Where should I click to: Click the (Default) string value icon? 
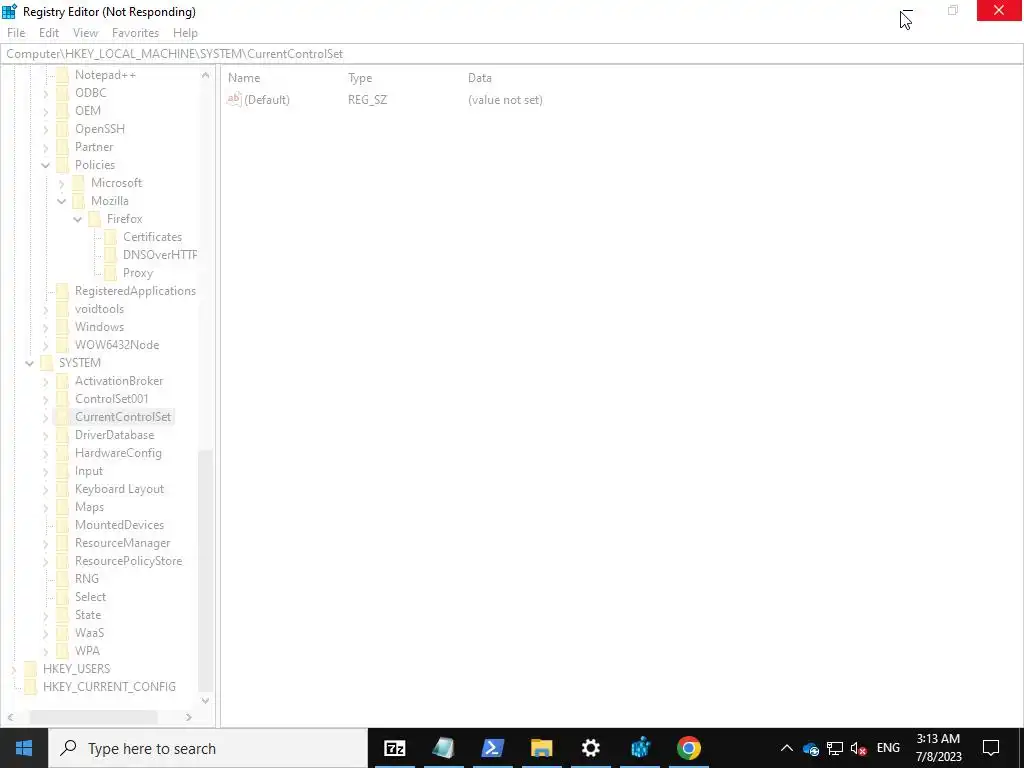234,99
